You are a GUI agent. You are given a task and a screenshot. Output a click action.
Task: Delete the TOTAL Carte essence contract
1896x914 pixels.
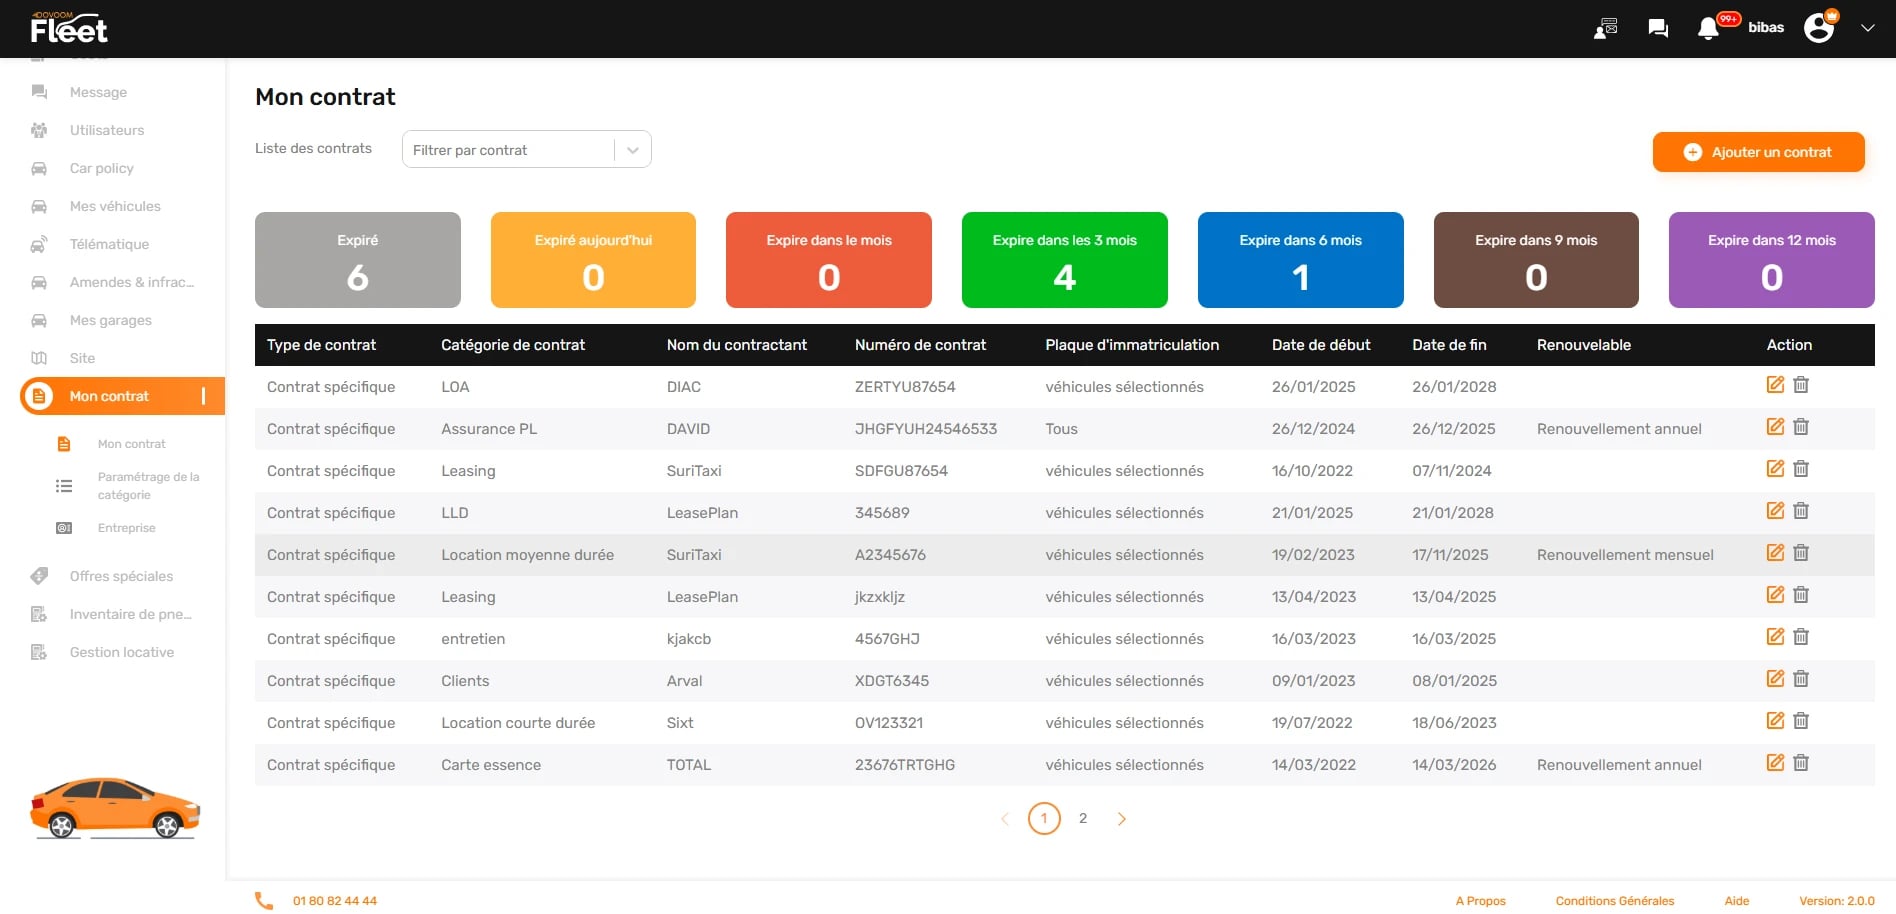point(1801,763)
